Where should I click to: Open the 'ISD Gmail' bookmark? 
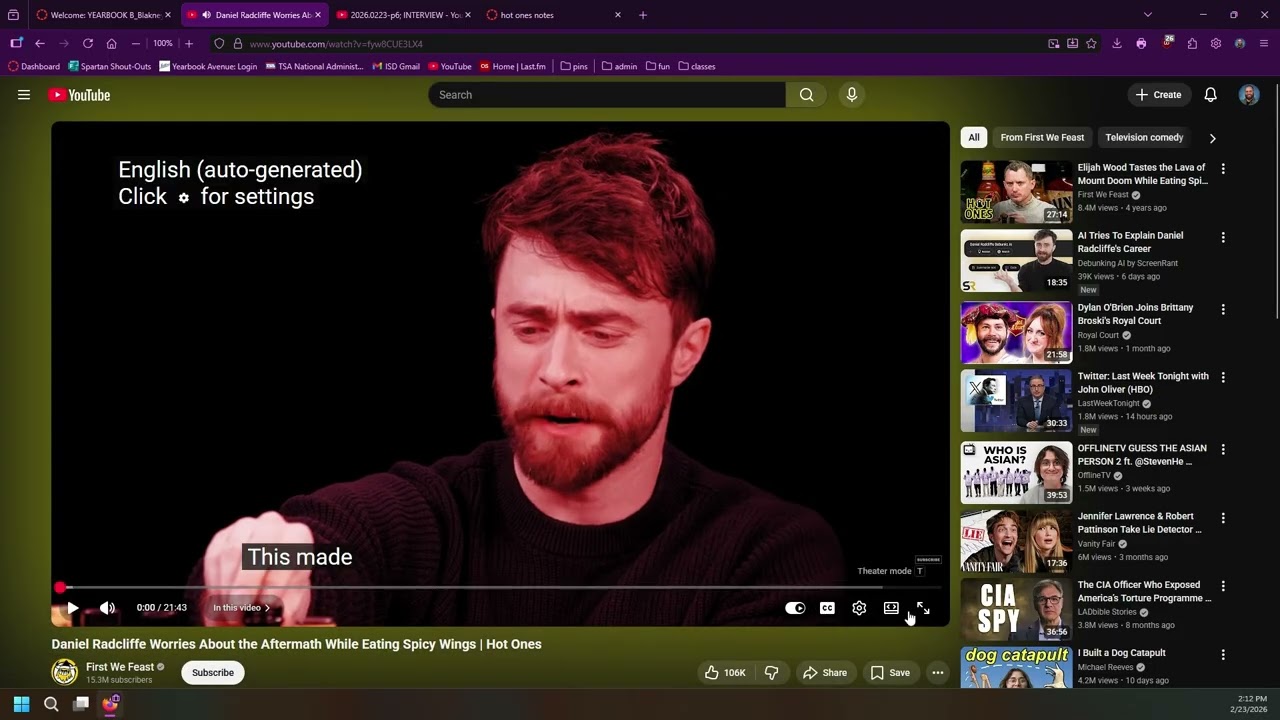(x=396, y=67)
